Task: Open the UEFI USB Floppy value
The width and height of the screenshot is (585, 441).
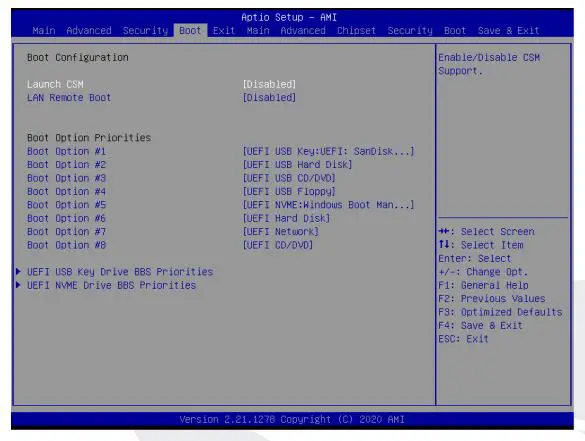Action: click(289, 192)
